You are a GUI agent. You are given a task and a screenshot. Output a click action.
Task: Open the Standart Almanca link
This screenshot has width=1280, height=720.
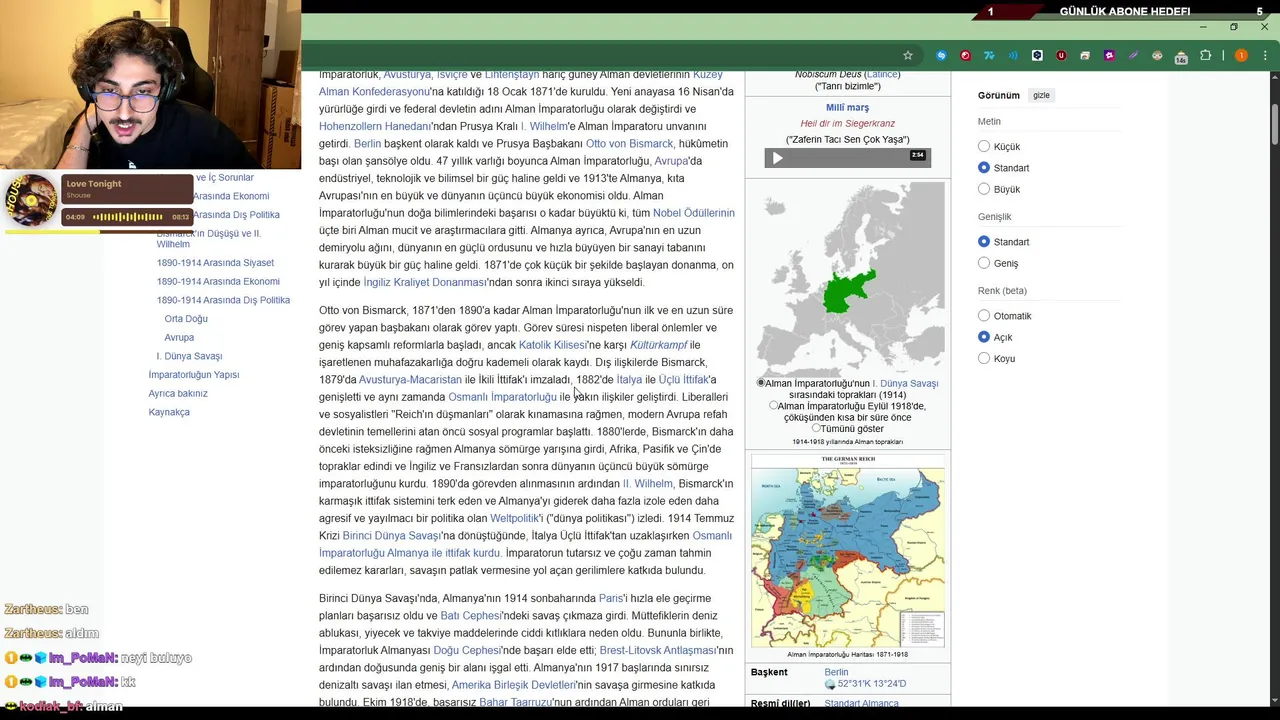coord(861,704)
